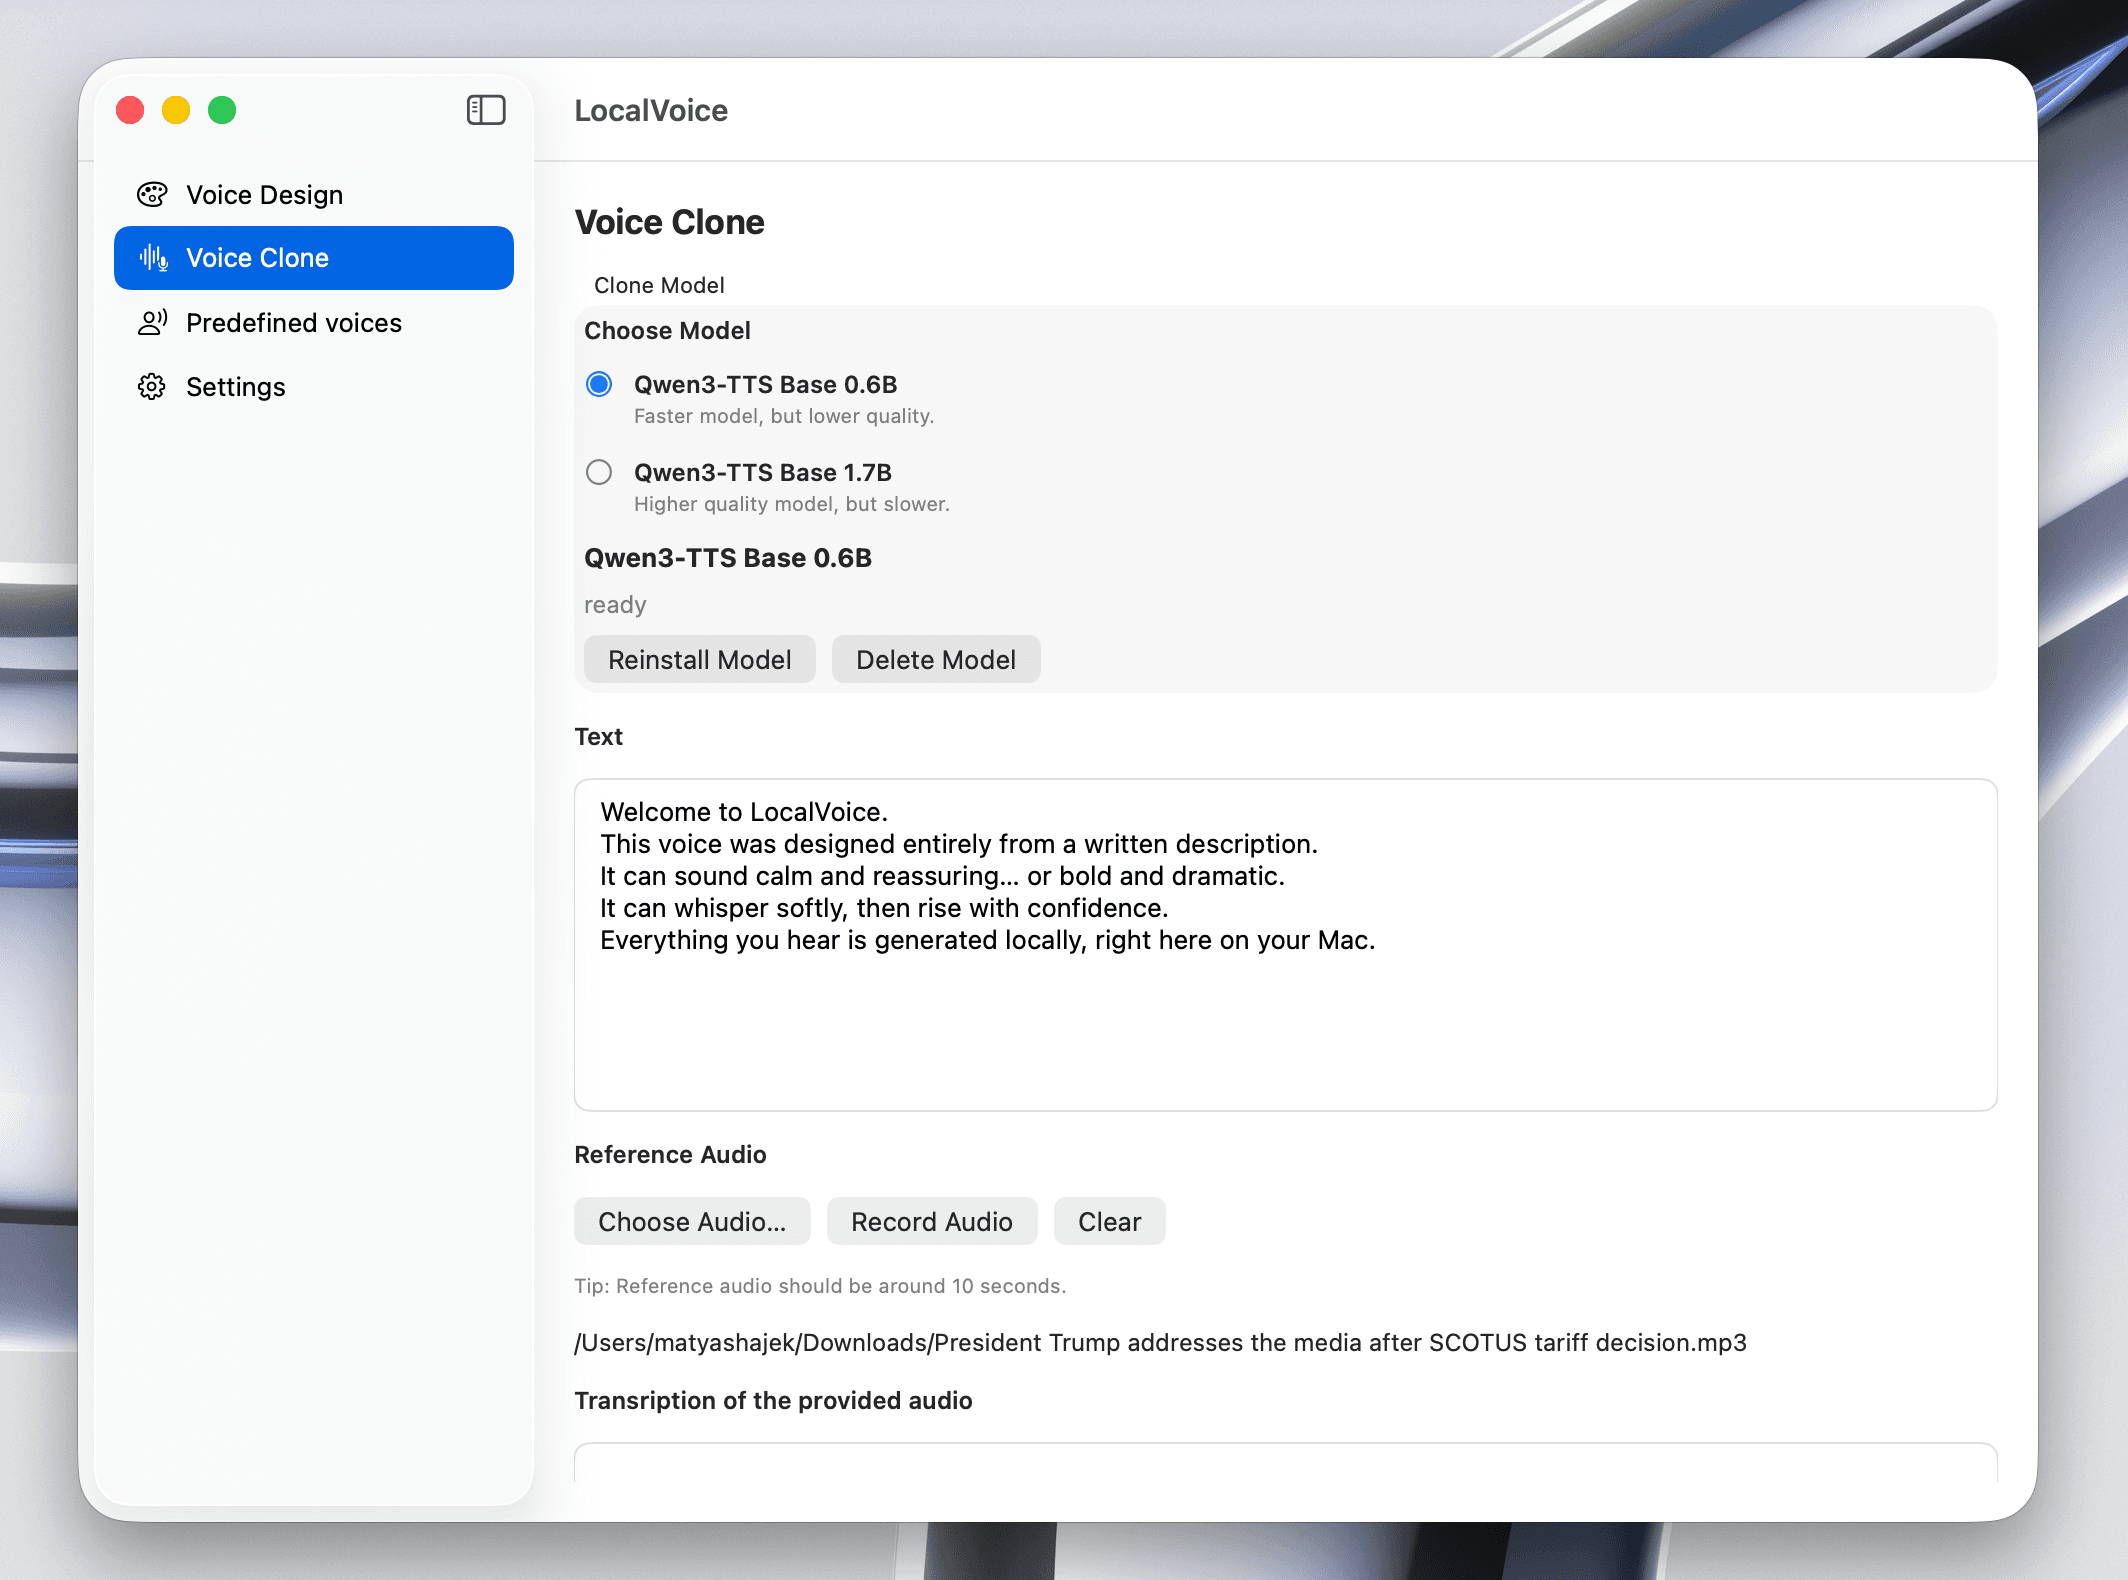Start recording with Record Audio
The image size is (2128, 1580).
(931, 1221)
